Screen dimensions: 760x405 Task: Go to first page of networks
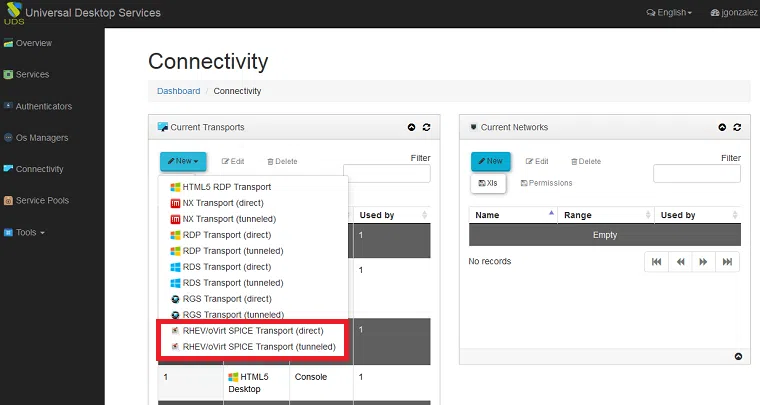click(x=657, y=261)
